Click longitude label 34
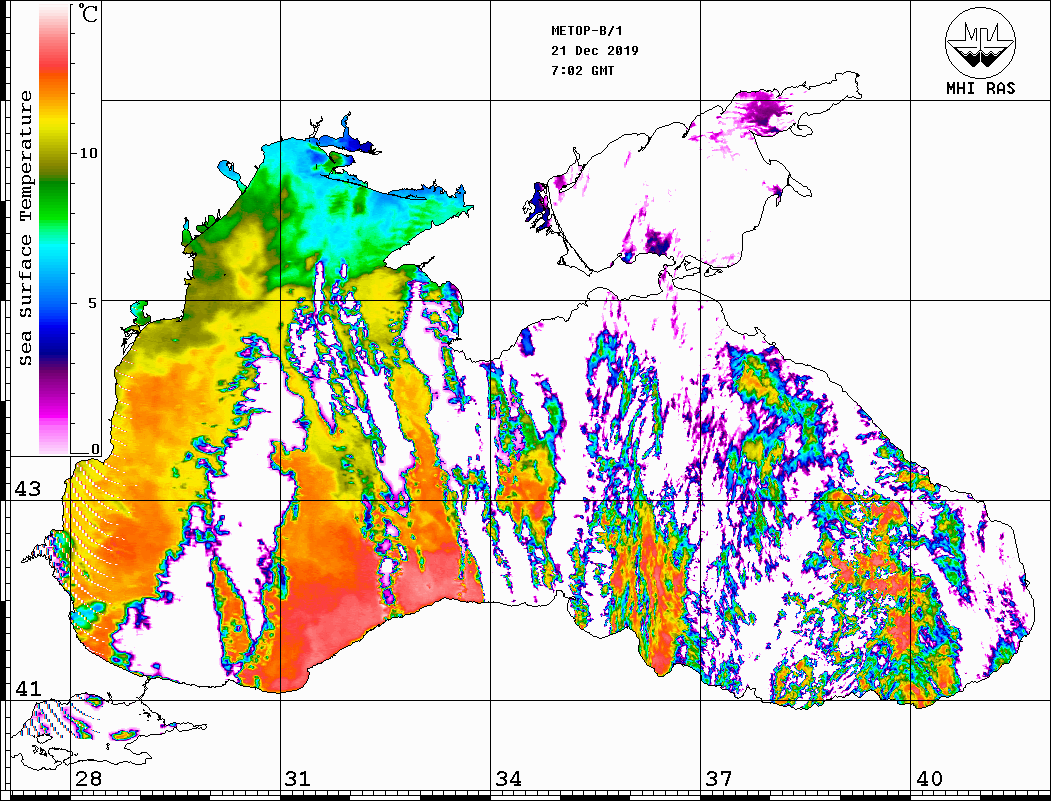Image resolution: width=1051 pixels, height=801 pixels. coord(509,779)
